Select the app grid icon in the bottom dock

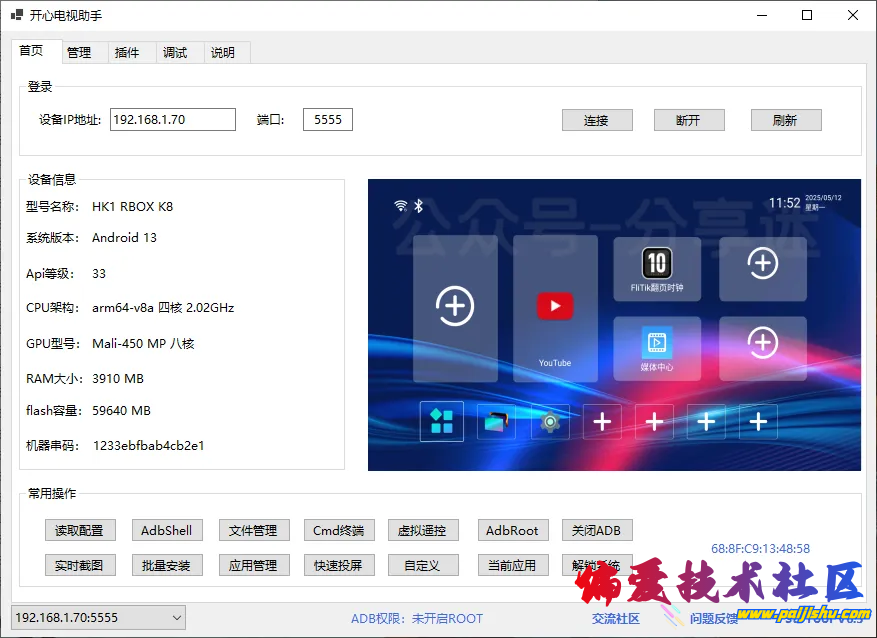coord(442,422)
